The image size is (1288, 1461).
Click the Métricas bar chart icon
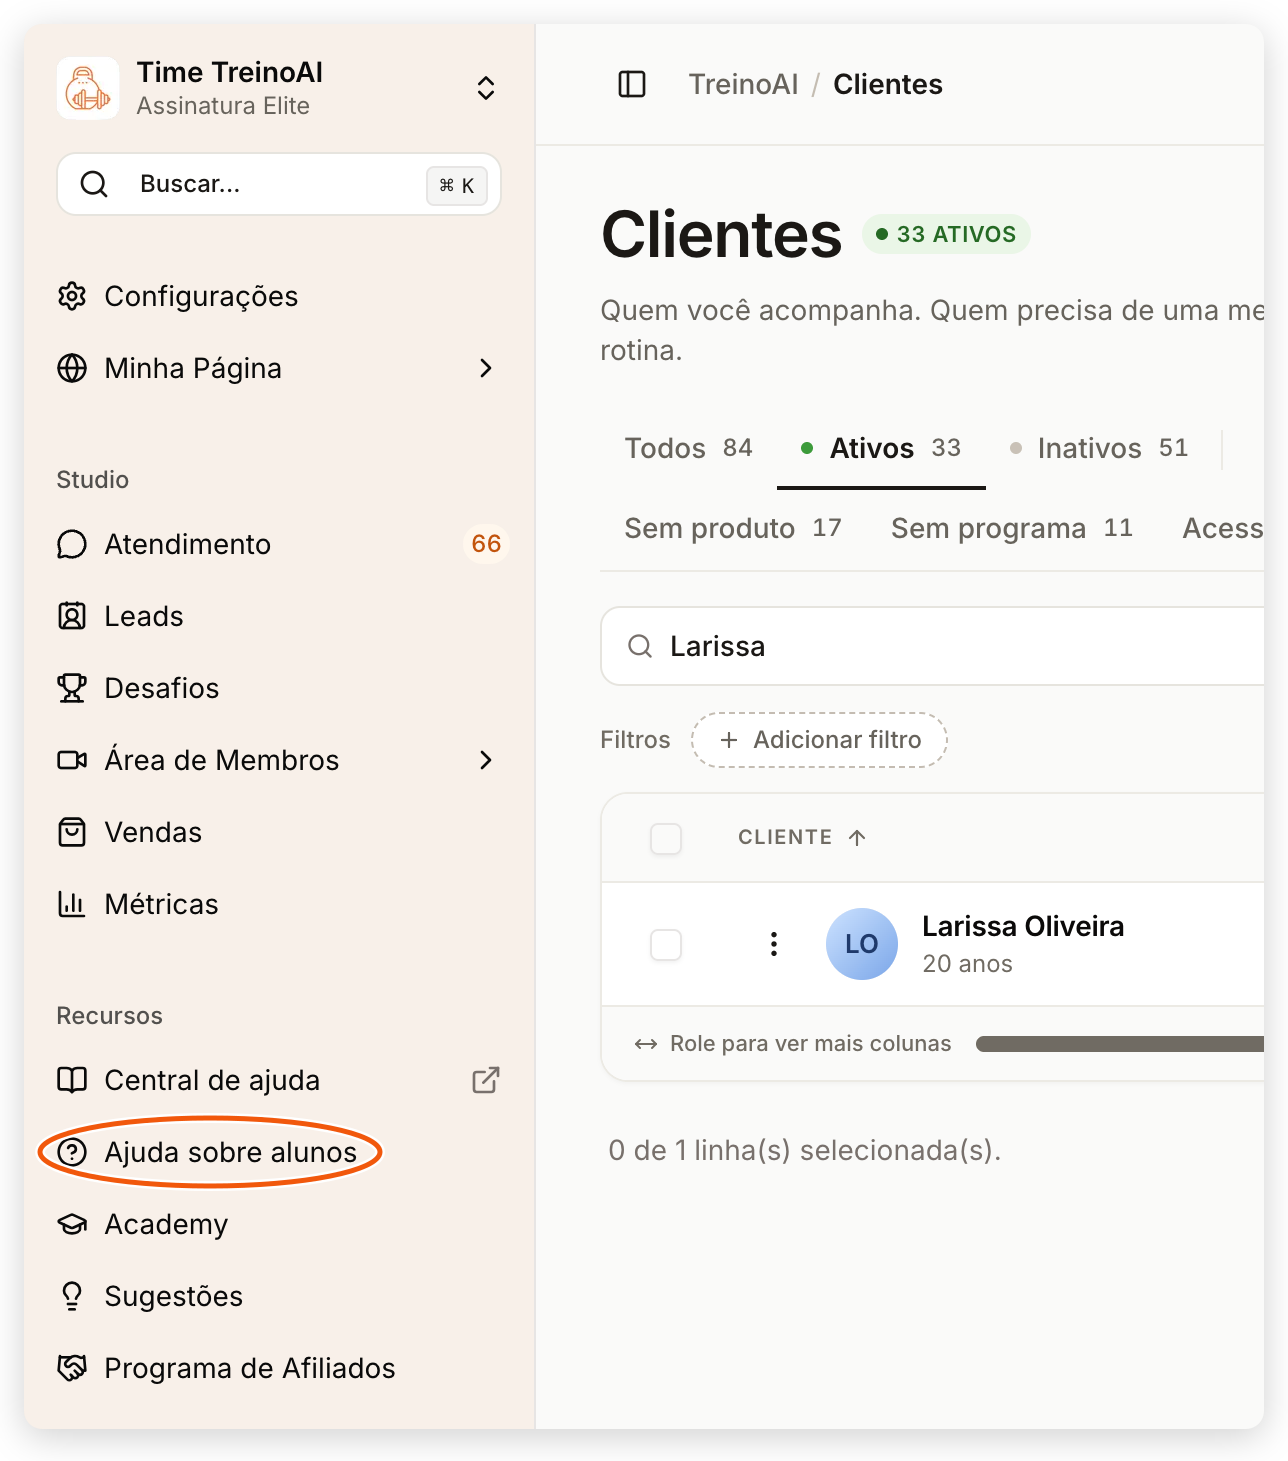click(72, 904)
